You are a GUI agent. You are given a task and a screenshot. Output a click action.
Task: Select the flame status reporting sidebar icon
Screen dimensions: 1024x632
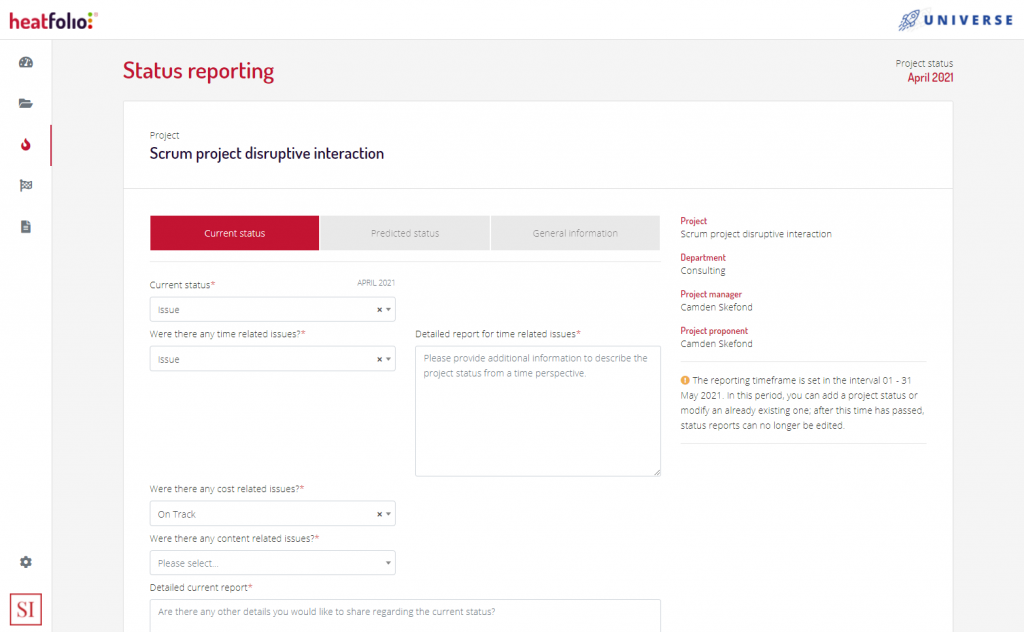pos(25,144)
